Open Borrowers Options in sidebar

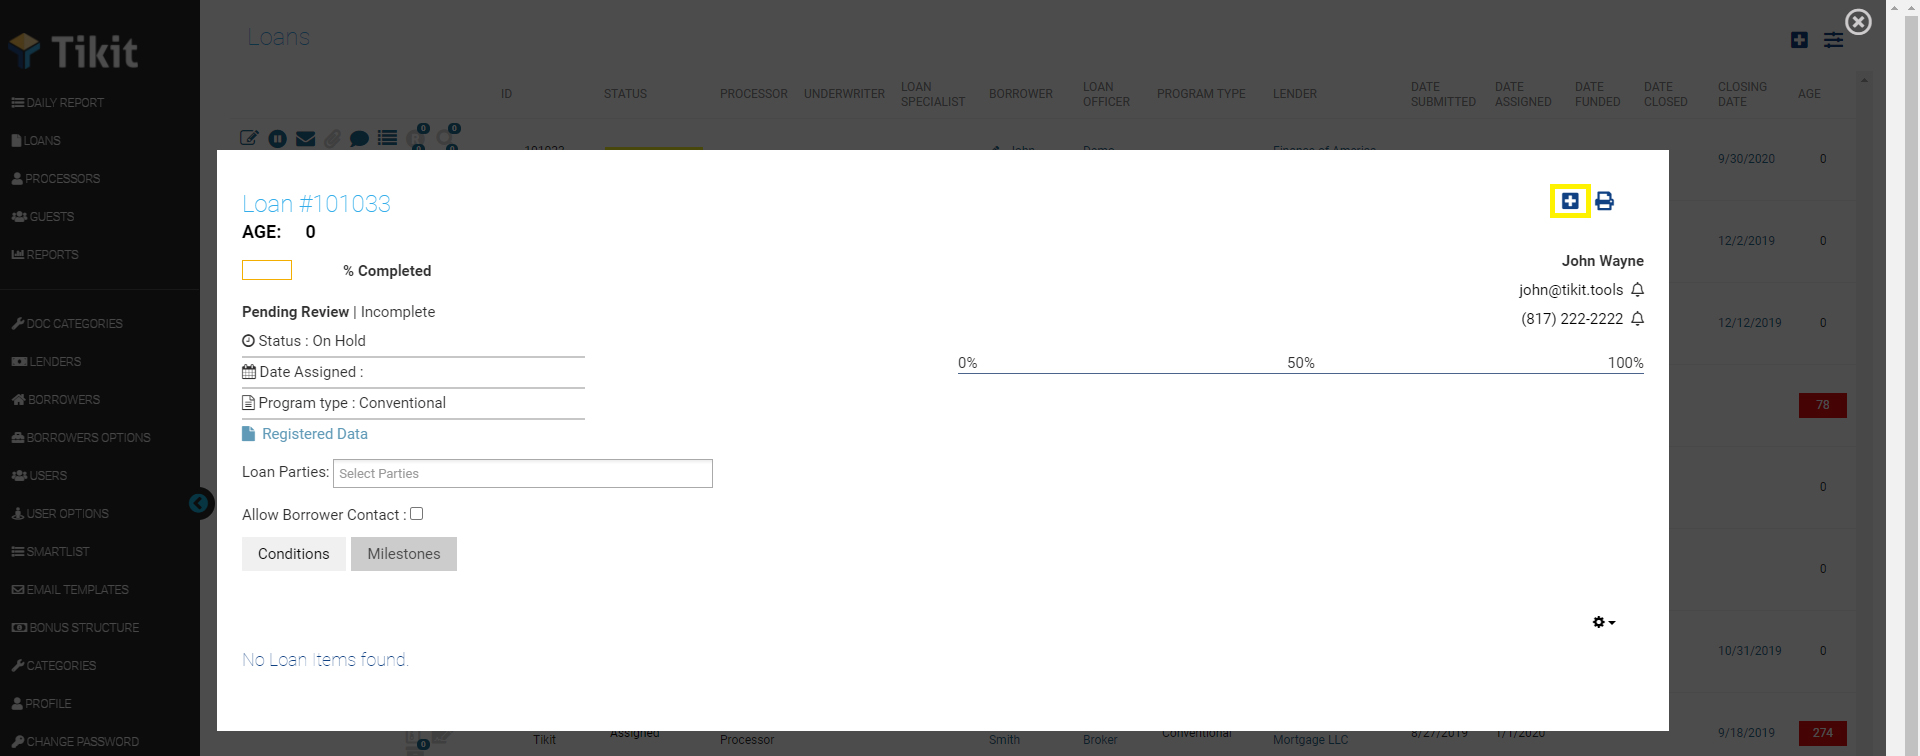click(x=81, y=438)
